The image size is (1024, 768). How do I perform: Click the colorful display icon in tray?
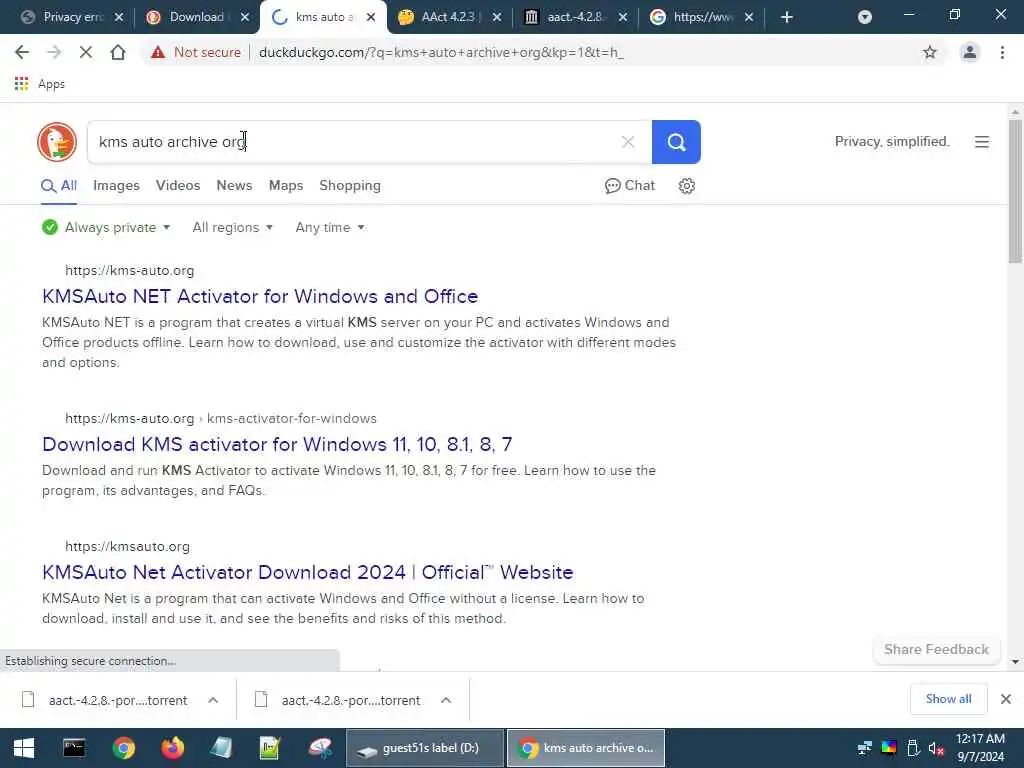[889, 748]
